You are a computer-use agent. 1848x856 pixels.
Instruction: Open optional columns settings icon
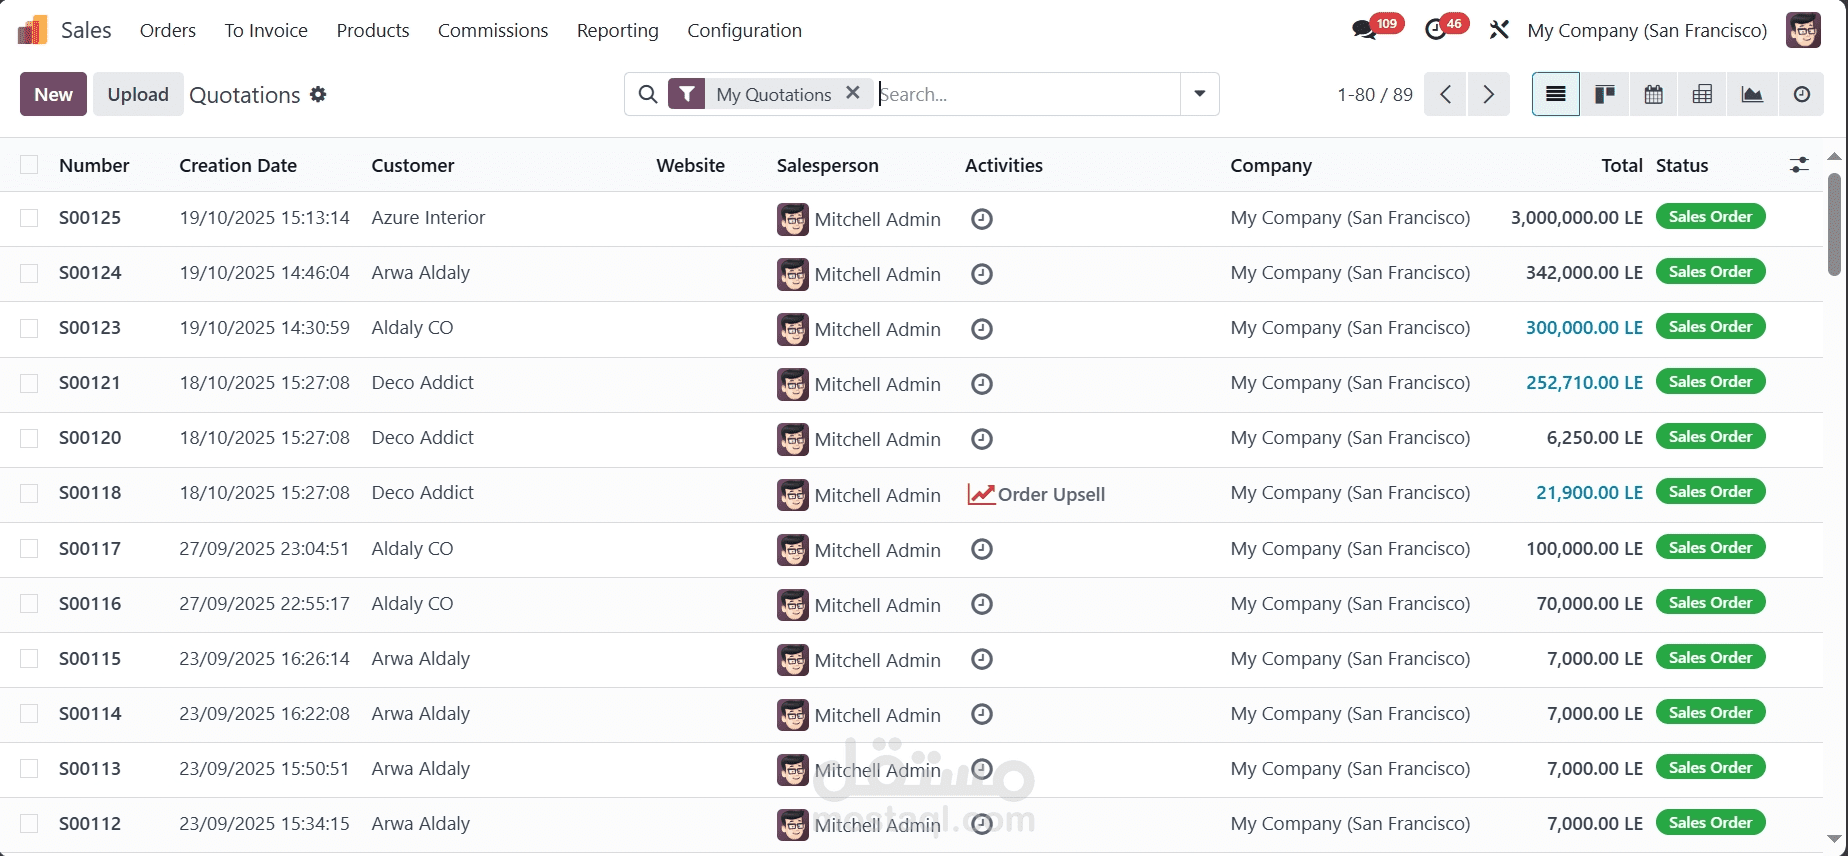(x=1799, y=165)
